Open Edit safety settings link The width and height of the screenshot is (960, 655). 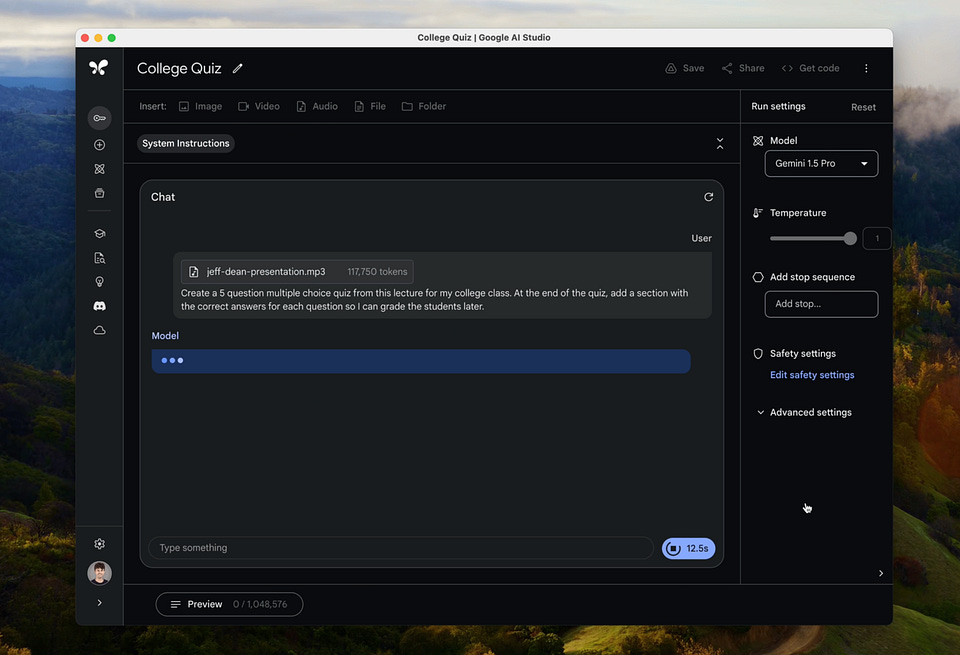coord(812,375)
